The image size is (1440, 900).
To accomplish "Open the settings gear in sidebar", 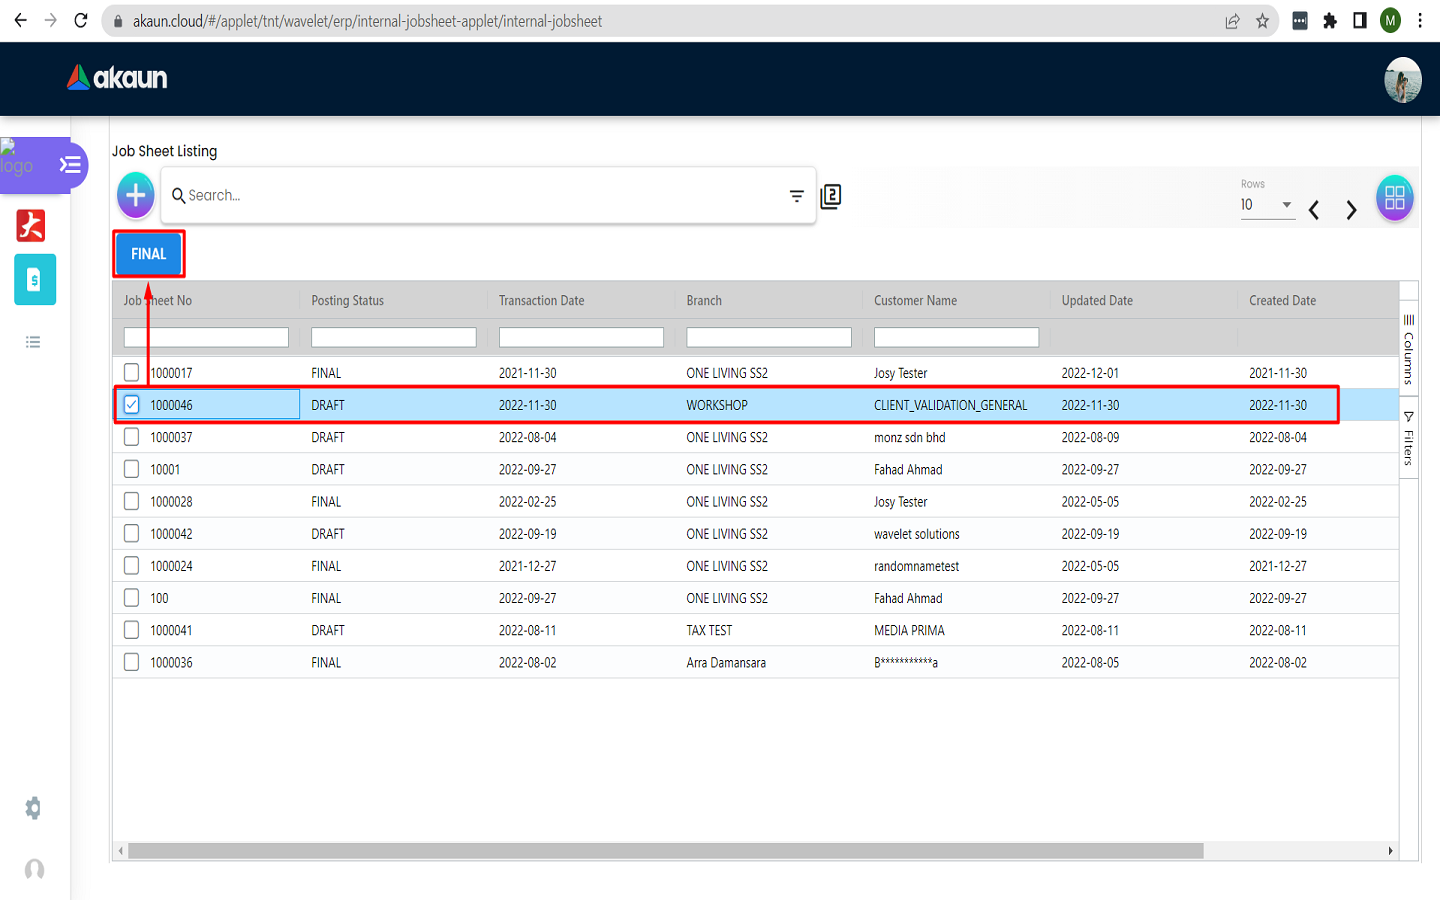I will (34, 808).
